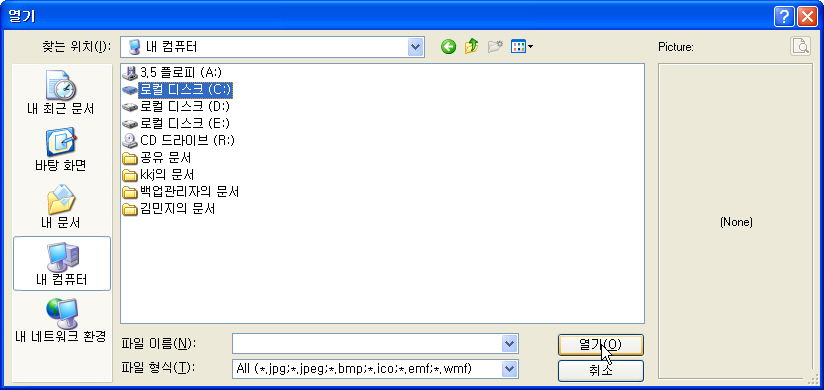Expand the 파일 이름 dropdown arrow
The width and height of the screenshot is (824, 390).
[x=509, y=344]
